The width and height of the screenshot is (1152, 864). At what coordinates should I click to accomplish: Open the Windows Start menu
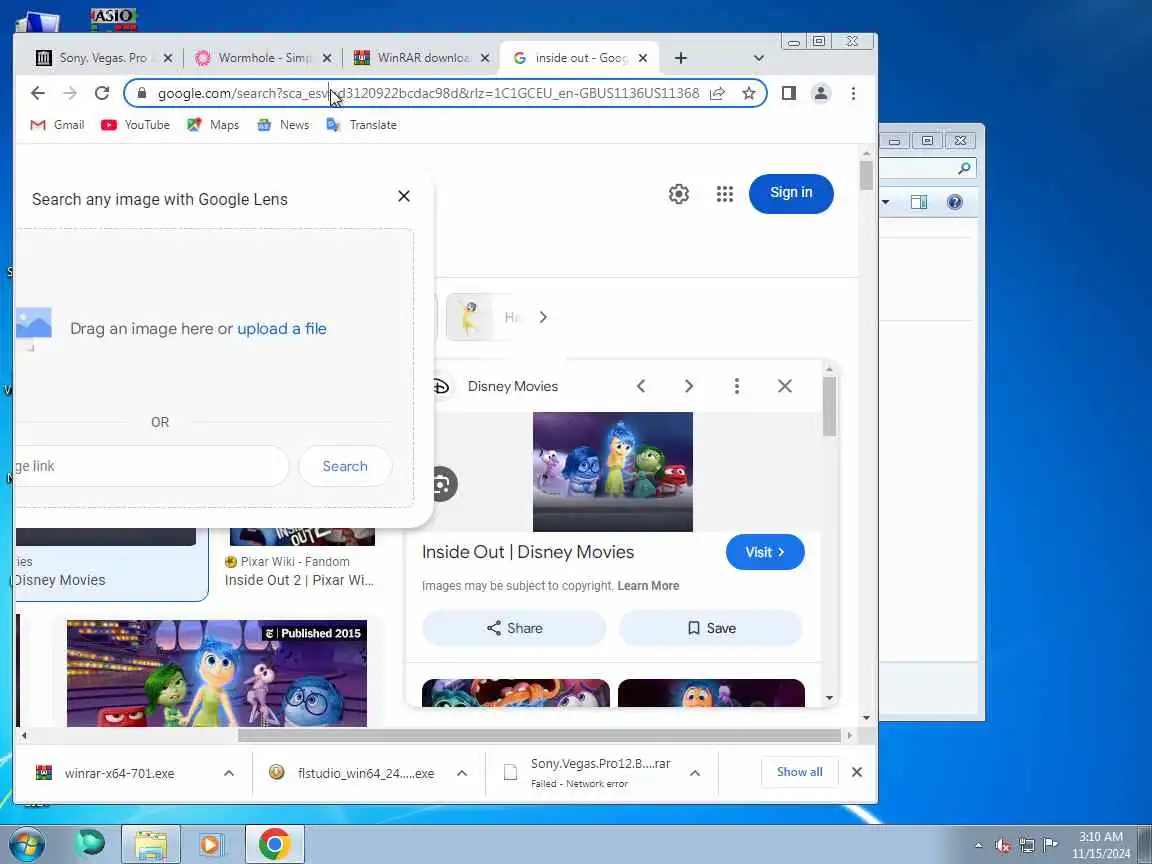click(27, 844)
